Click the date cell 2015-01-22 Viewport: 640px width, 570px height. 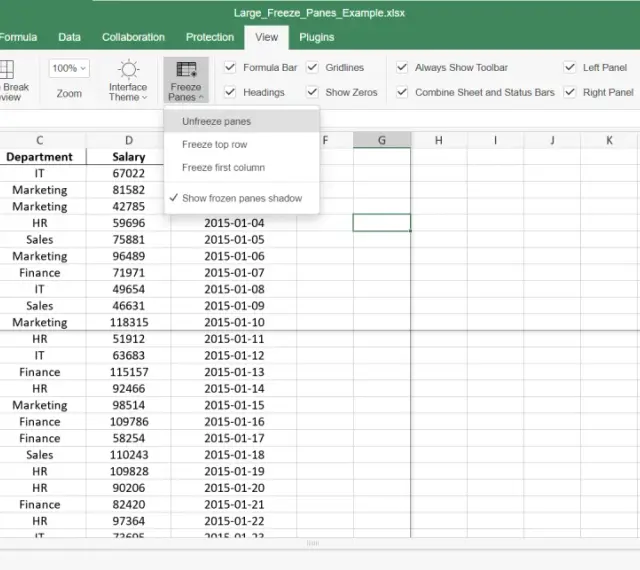click(234, 521)
